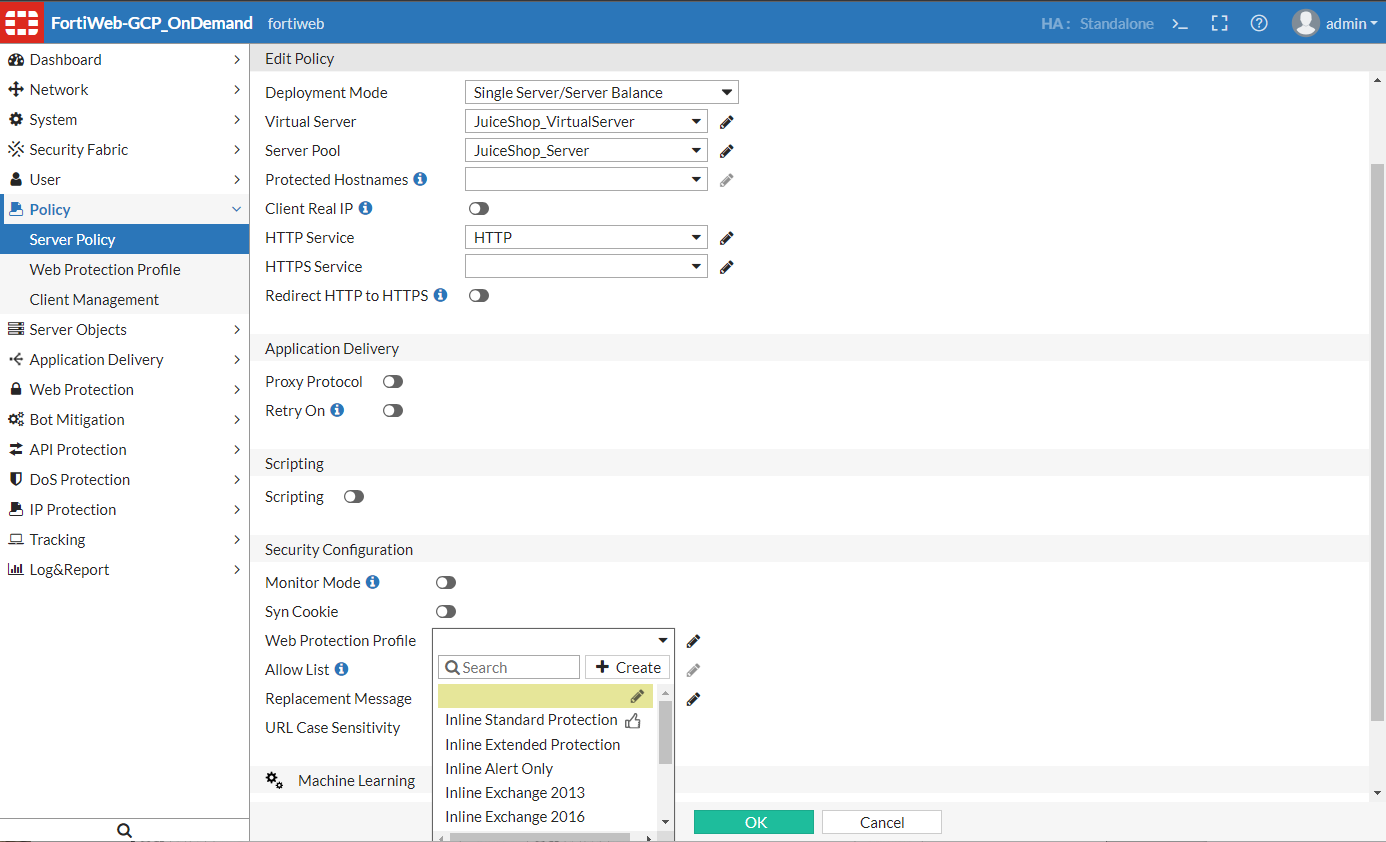
Task: Expand the IP Protection menu
Action: [x=124, y=510]
